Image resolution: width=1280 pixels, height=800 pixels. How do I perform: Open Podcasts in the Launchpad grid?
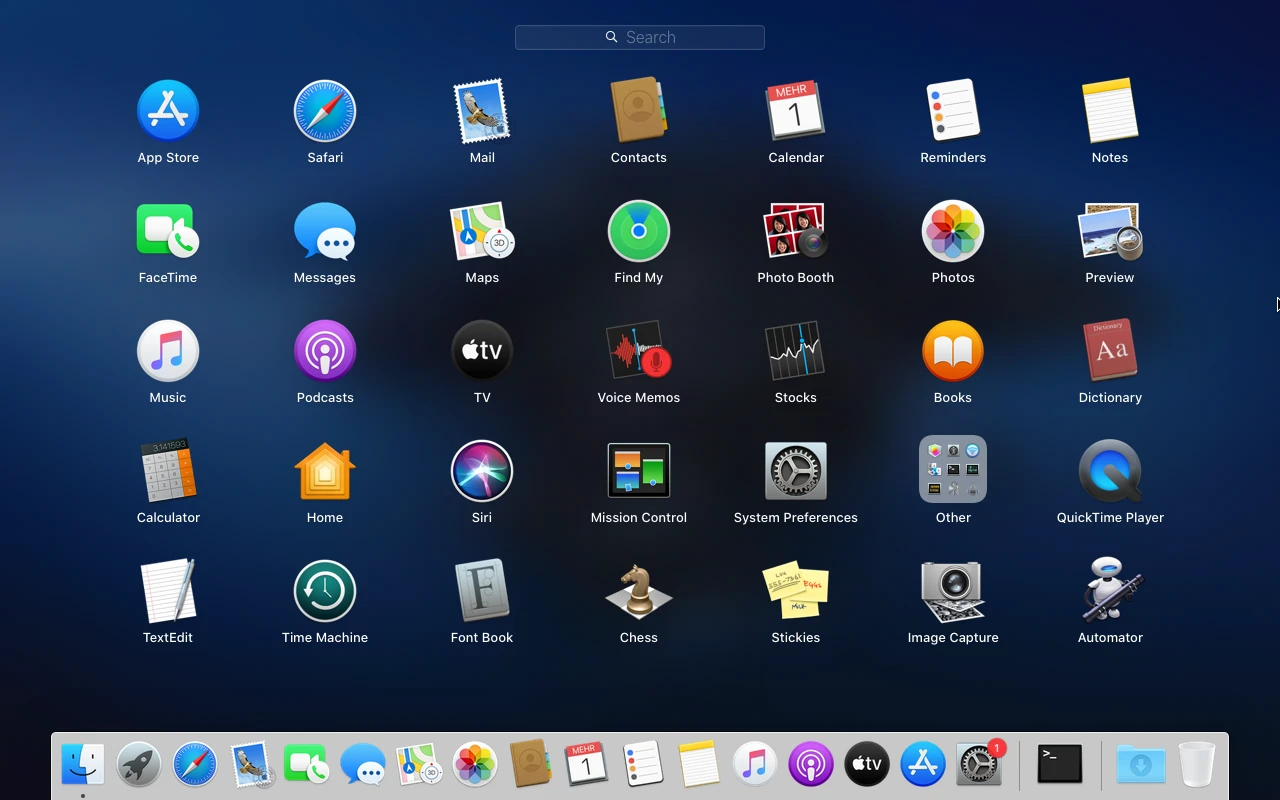(x=325, y=351)
